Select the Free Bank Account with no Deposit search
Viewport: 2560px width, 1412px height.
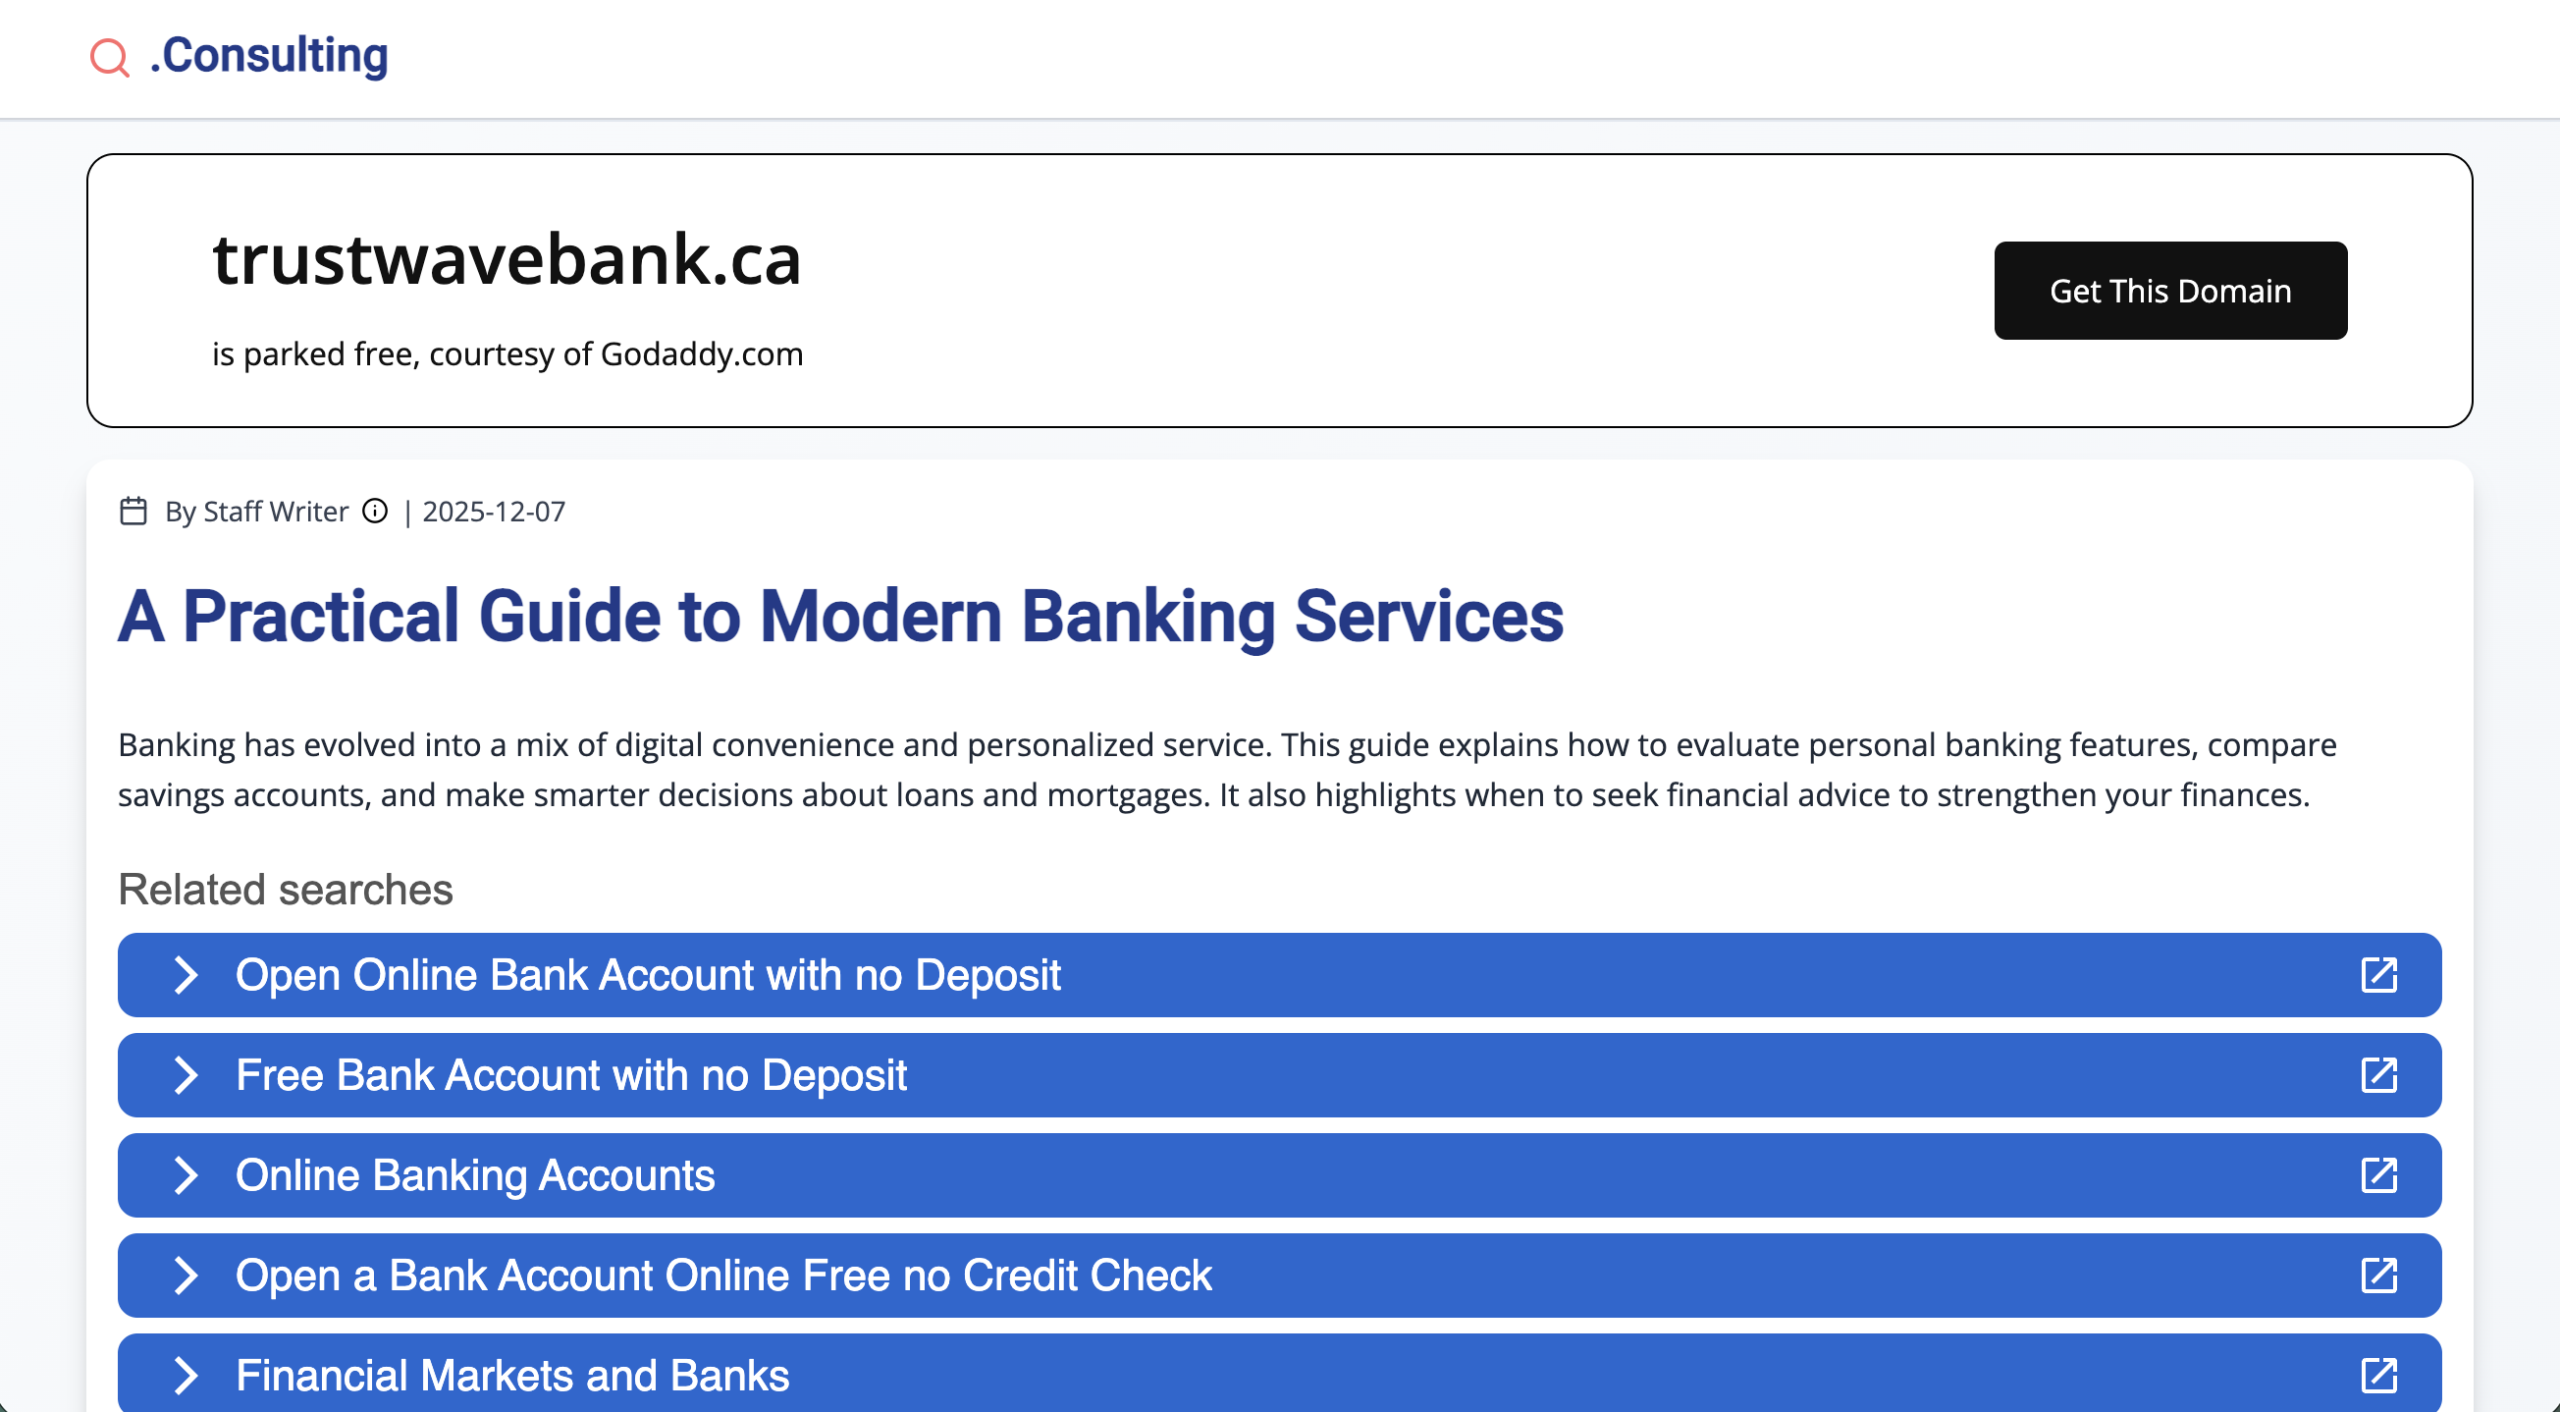click(x=570, y=1075)
